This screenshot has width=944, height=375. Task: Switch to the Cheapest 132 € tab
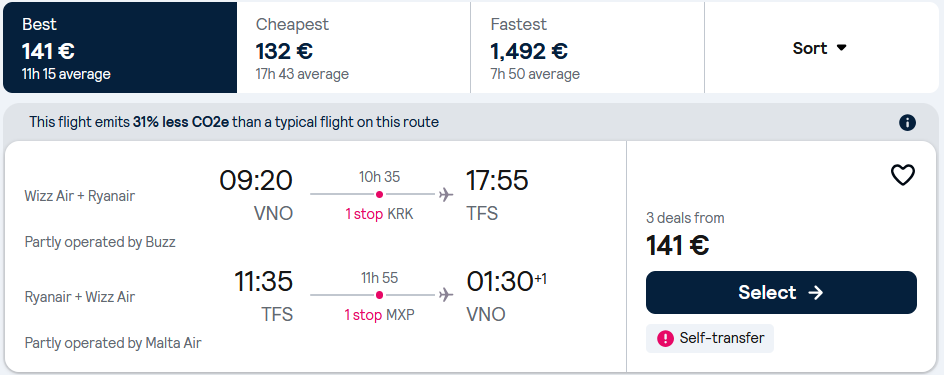coord(353,48)
